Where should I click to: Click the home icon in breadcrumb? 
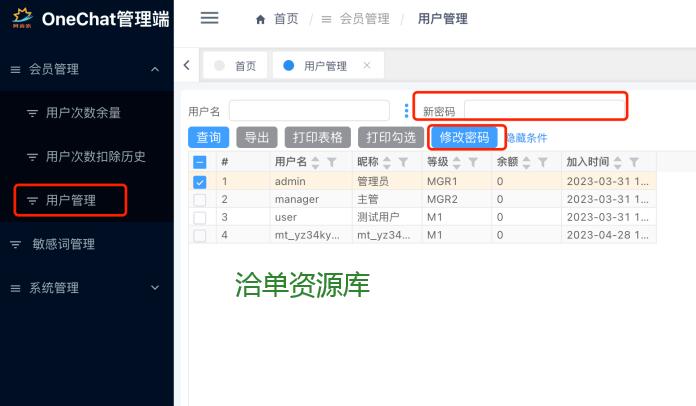pyautogui.click(x=261, y=19)
